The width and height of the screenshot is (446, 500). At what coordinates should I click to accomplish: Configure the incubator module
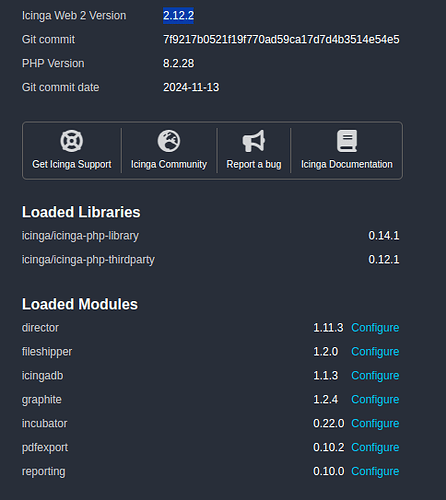click(375, 424)
